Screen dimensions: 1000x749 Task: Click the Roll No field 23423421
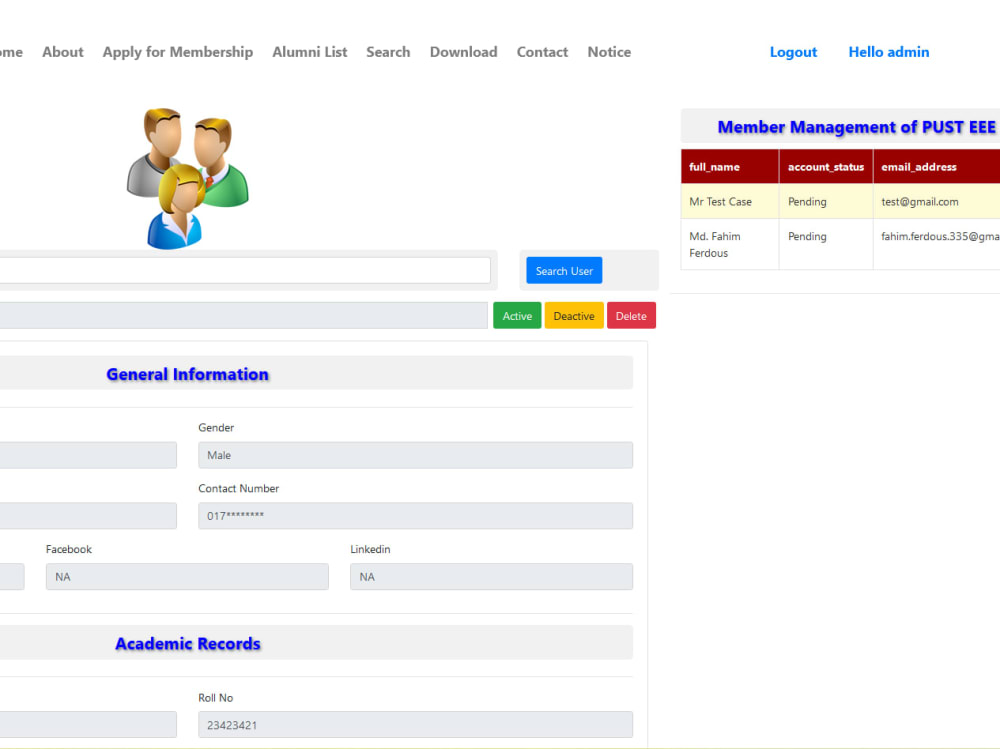[x=415, y=725]
